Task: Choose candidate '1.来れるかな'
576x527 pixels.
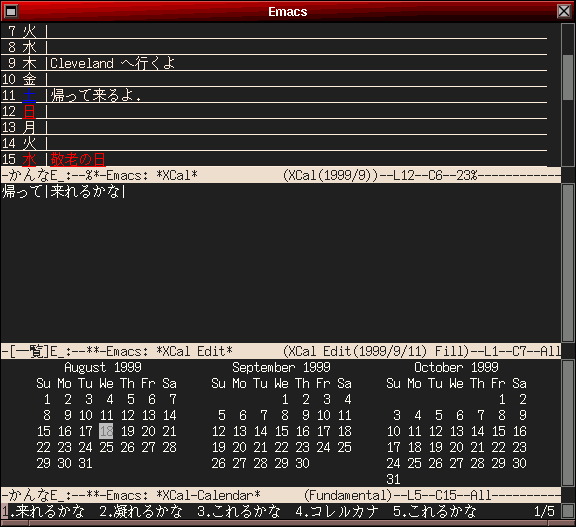Action: (43, 511)
